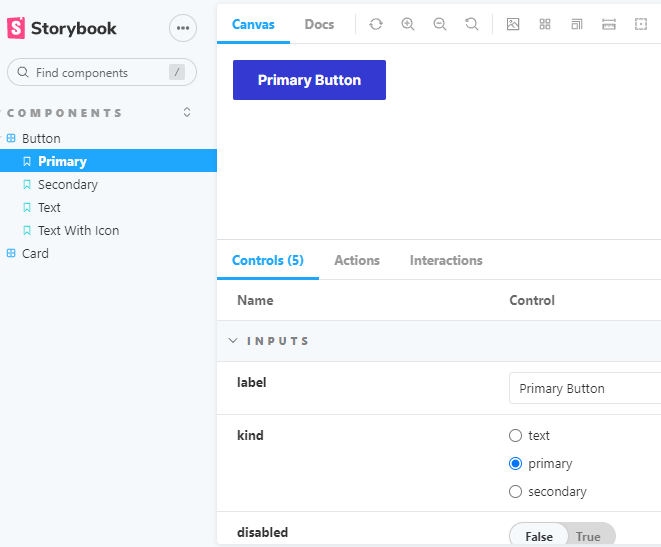Screen dimensions: 661x547
Task: Click the label property name
Action: tap(251, 382)
